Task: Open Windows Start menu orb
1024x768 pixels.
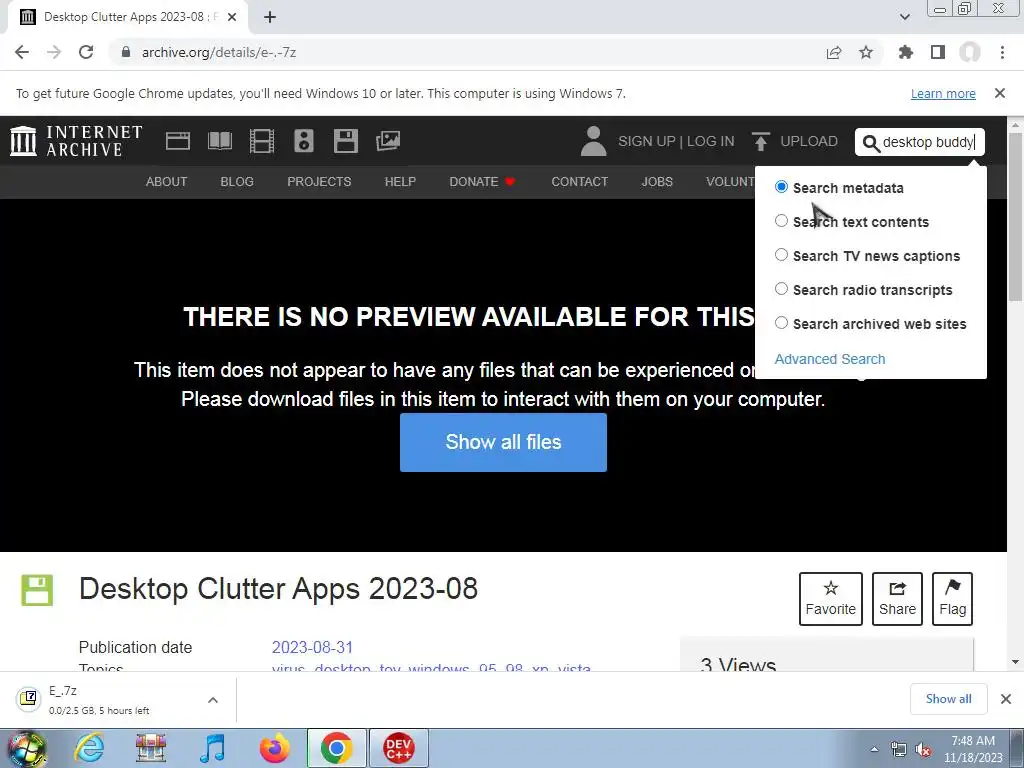Action: [25, 748]
